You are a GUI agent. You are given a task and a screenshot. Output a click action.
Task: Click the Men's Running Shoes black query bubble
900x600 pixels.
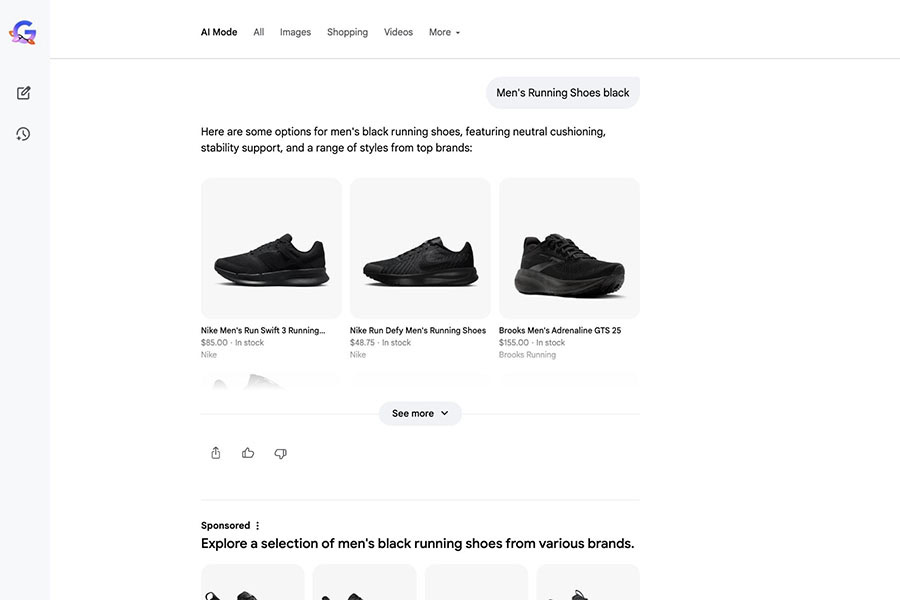point(562,92)
